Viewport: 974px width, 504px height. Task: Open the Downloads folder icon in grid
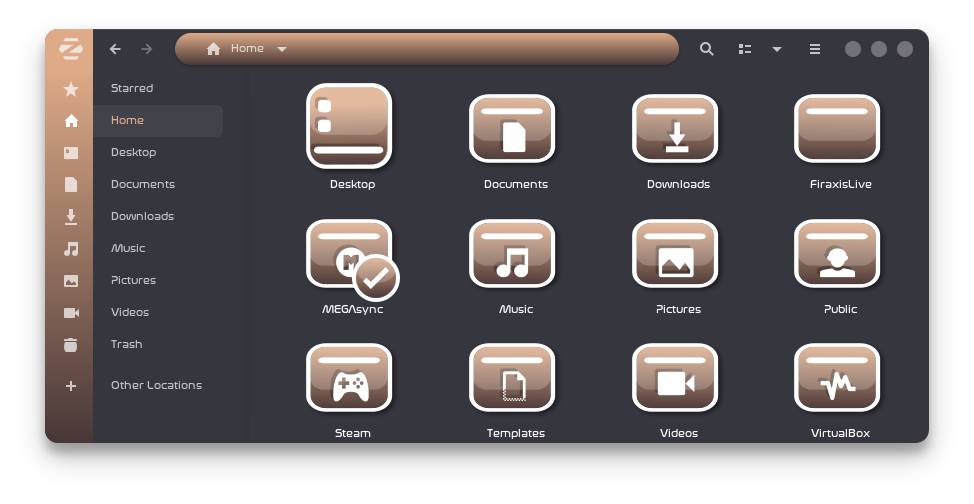pyautogui.click(x=675, y=128)
